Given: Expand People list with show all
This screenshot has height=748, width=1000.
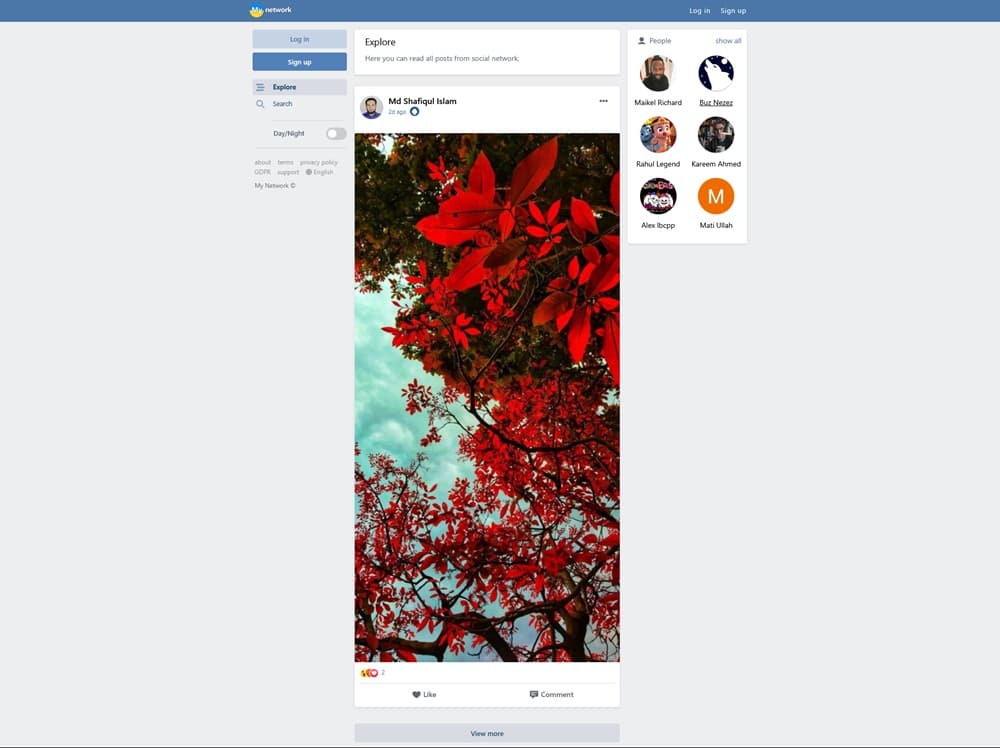Looking at the screenshot, I should point(728,41).
